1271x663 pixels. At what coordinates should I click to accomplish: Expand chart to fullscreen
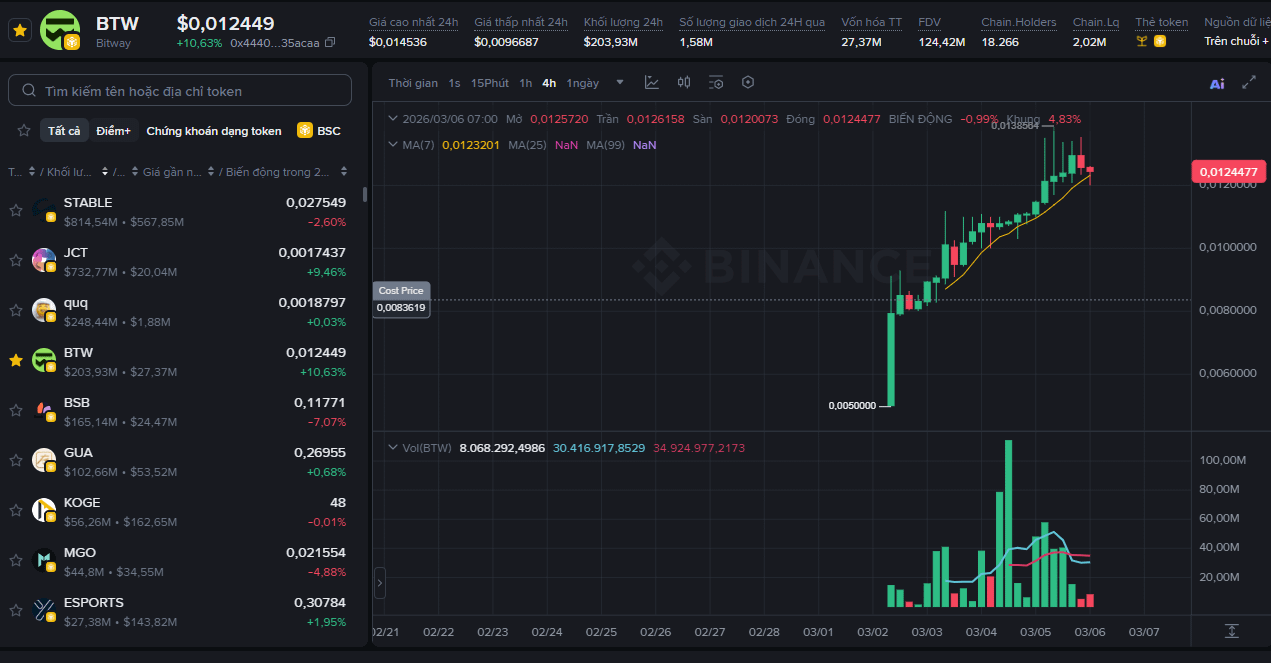pyautogui.click(x=1249, y=83)
